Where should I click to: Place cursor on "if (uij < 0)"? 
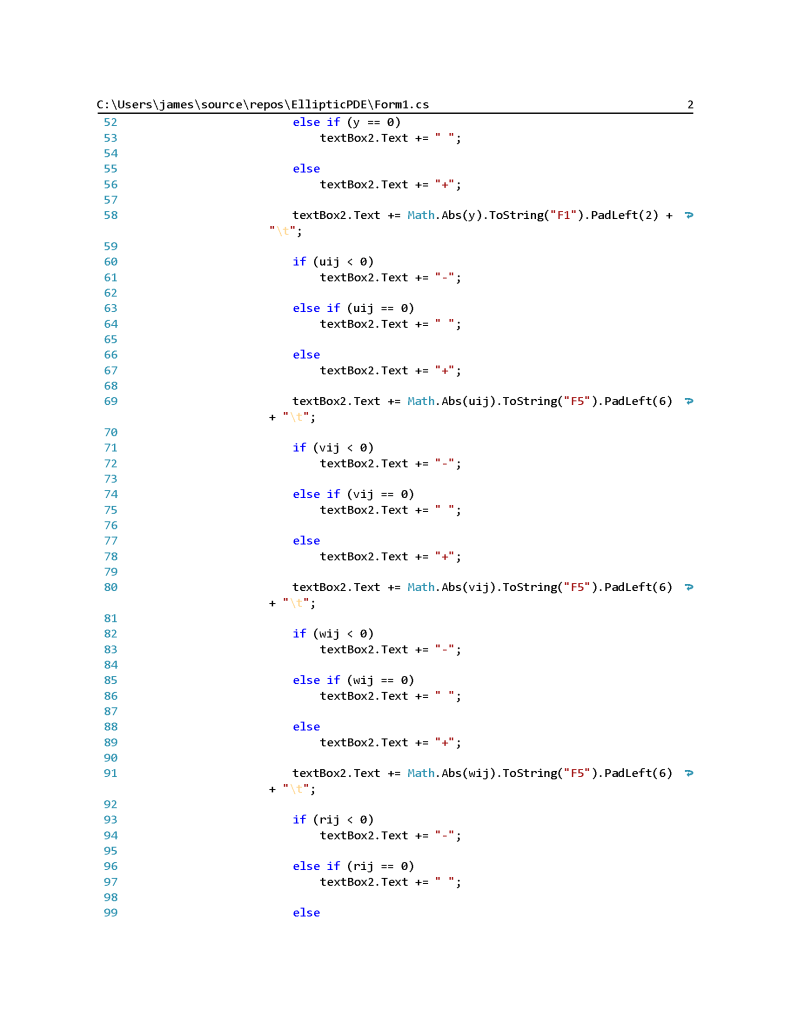(x=333, y=262)
